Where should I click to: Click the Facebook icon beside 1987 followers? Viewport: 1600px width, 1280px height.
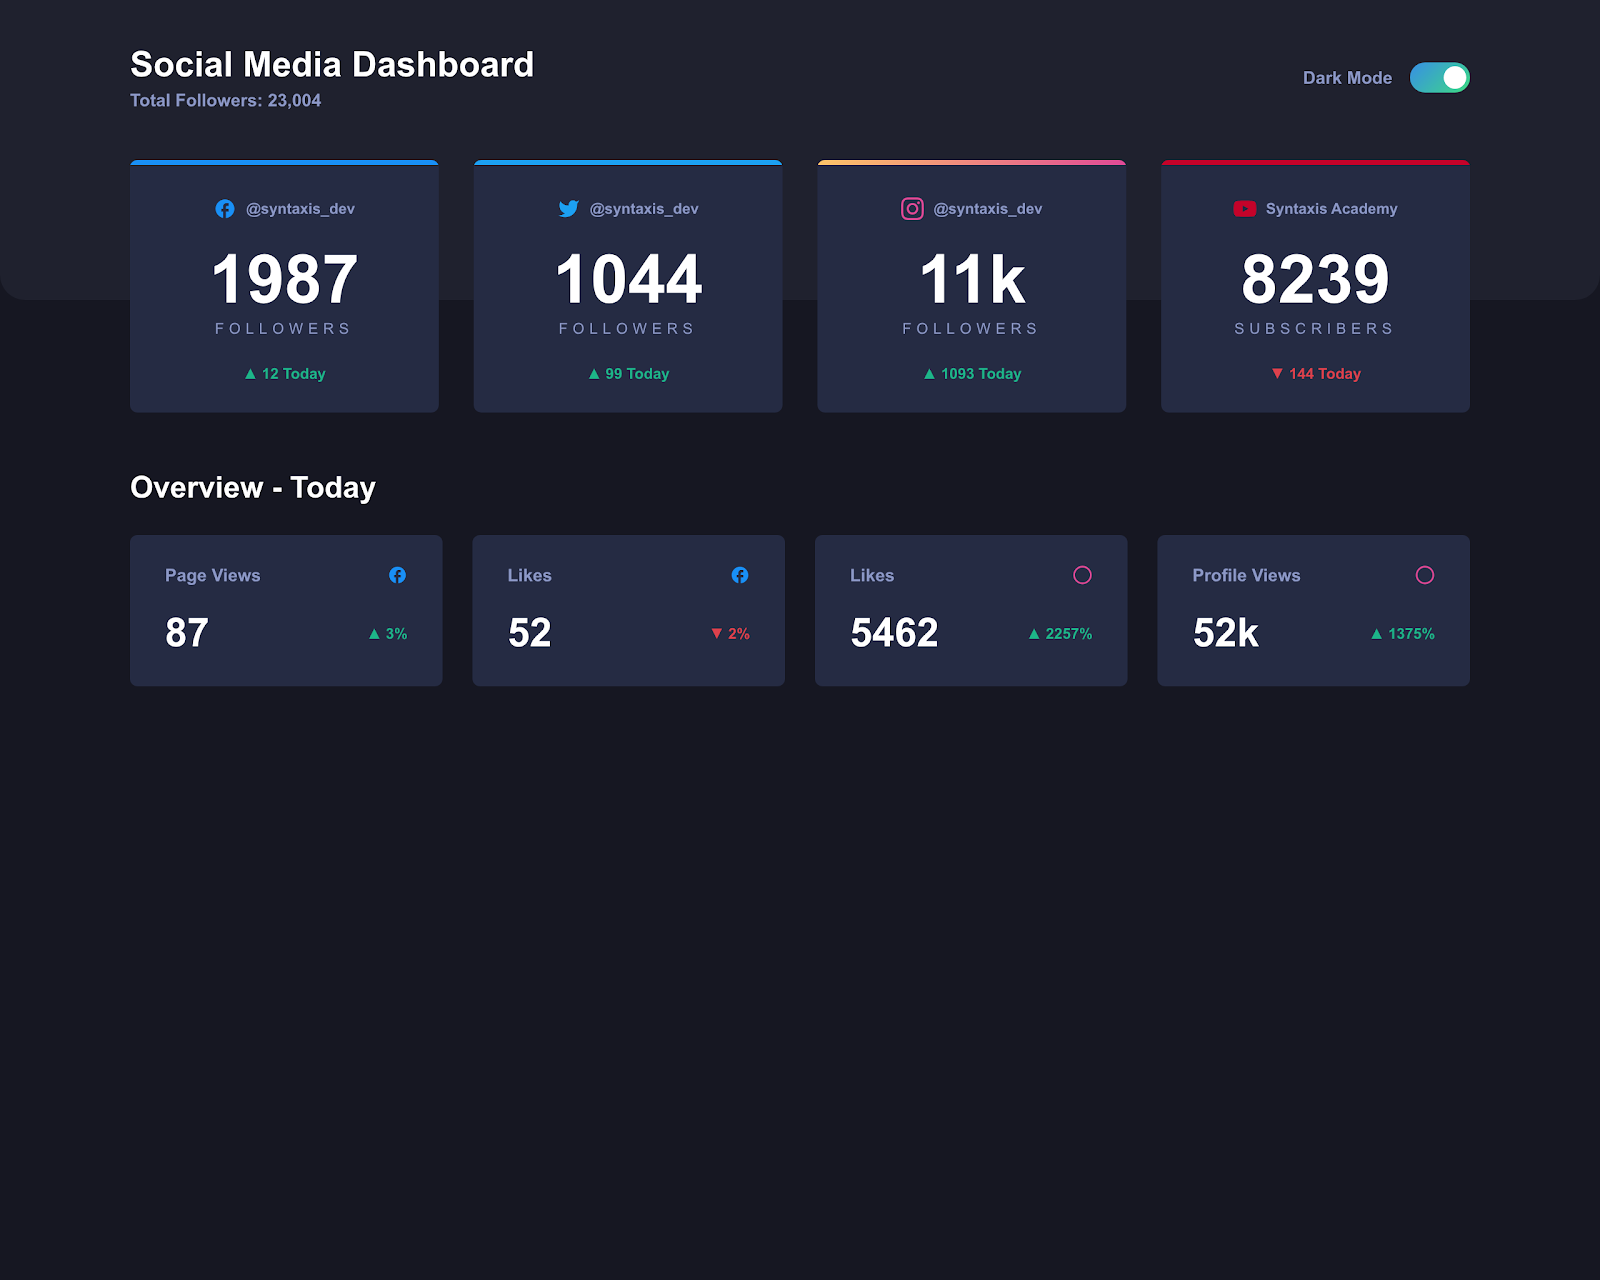tap(225, 209)
